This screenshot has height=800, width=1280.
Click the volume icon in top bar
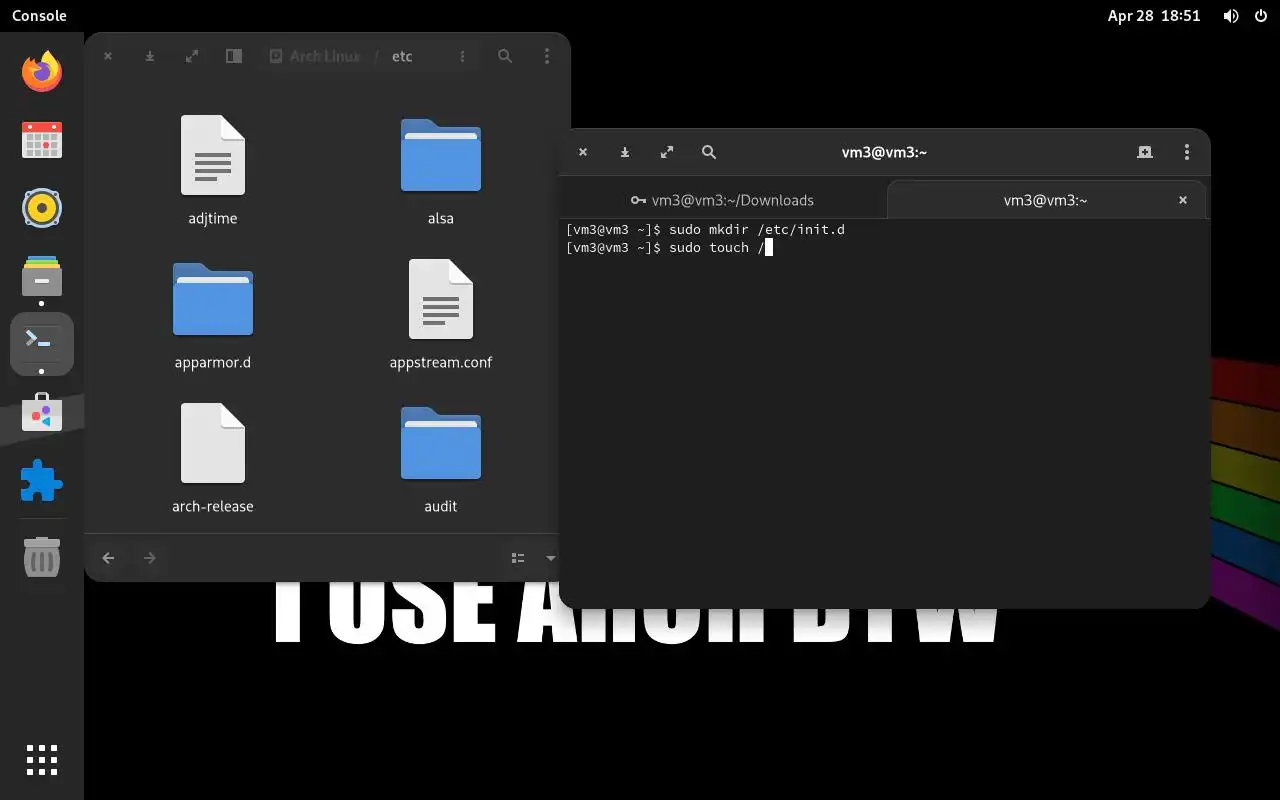pyautogui.click(x=1231, y=16)
